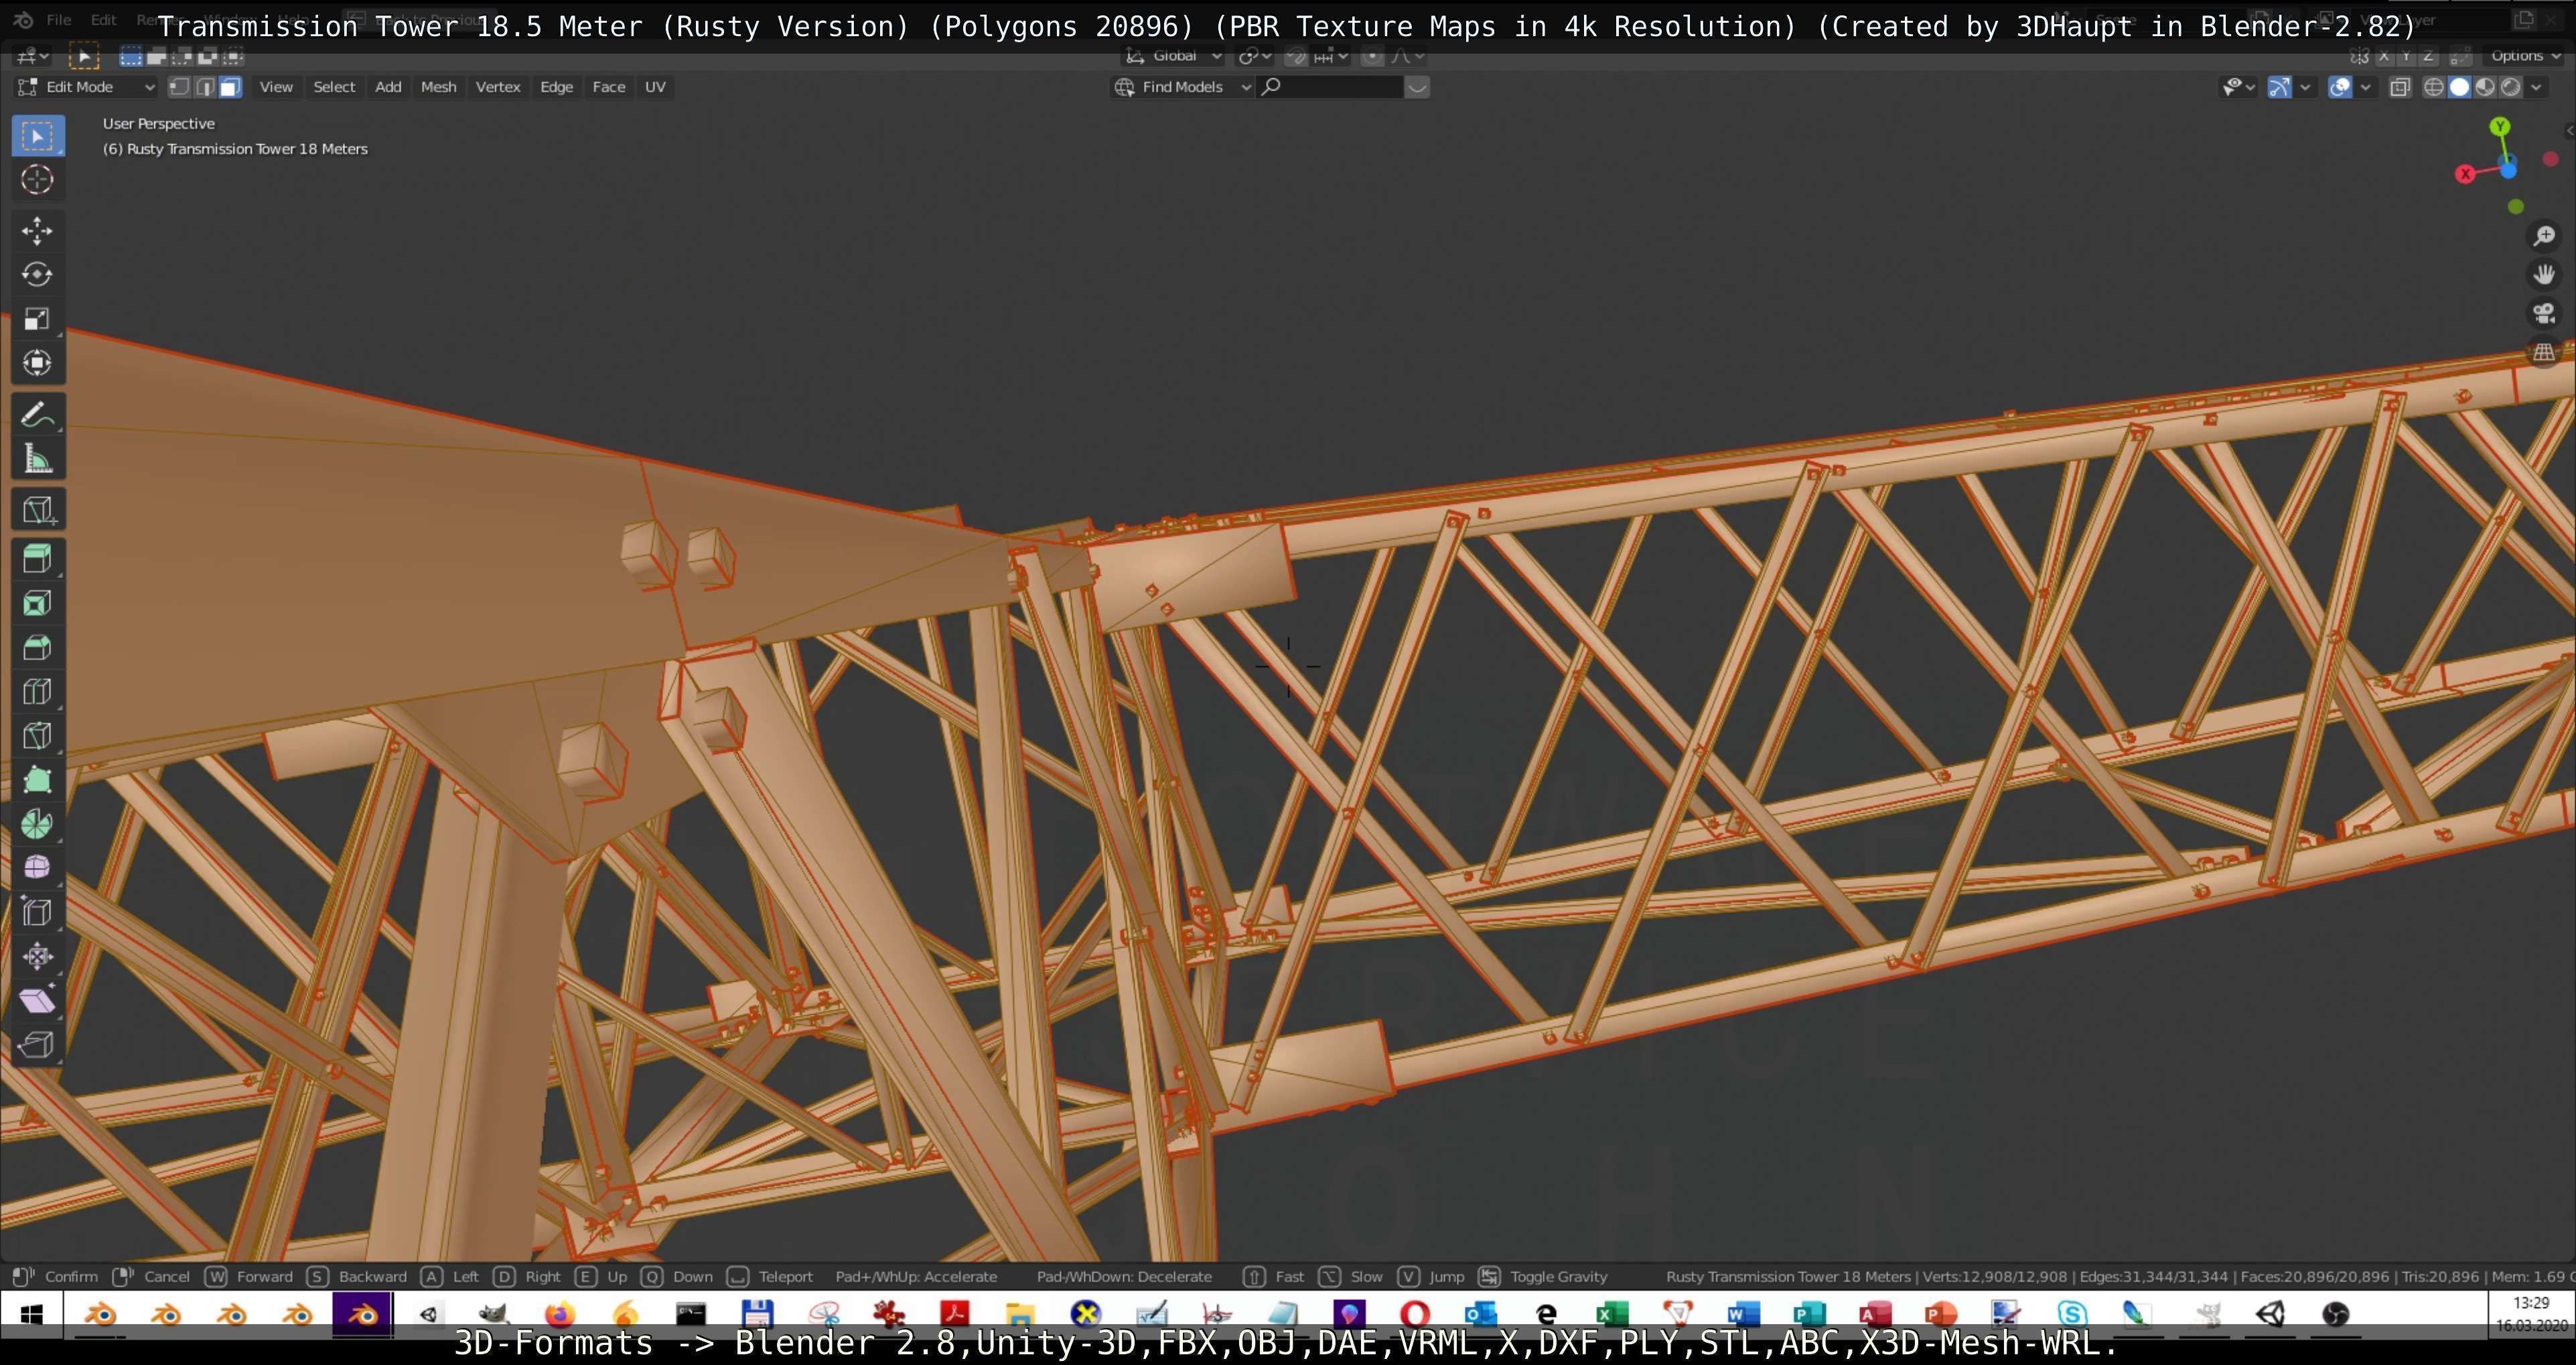Toggle the camera view icon
This screenshot has height=1365, width=2576.
pos(2544,313)
